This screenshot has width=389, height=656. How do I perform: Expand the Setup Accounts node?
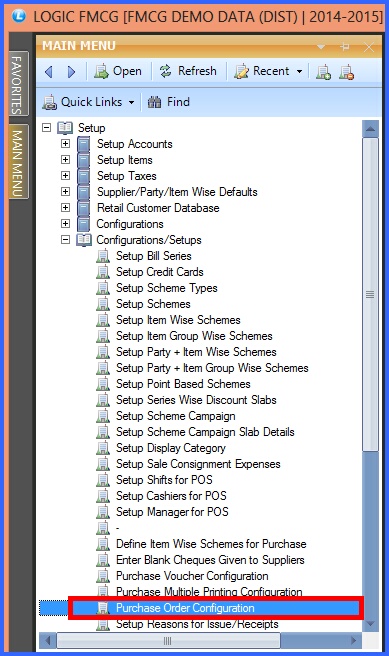[x=65, y=144]
